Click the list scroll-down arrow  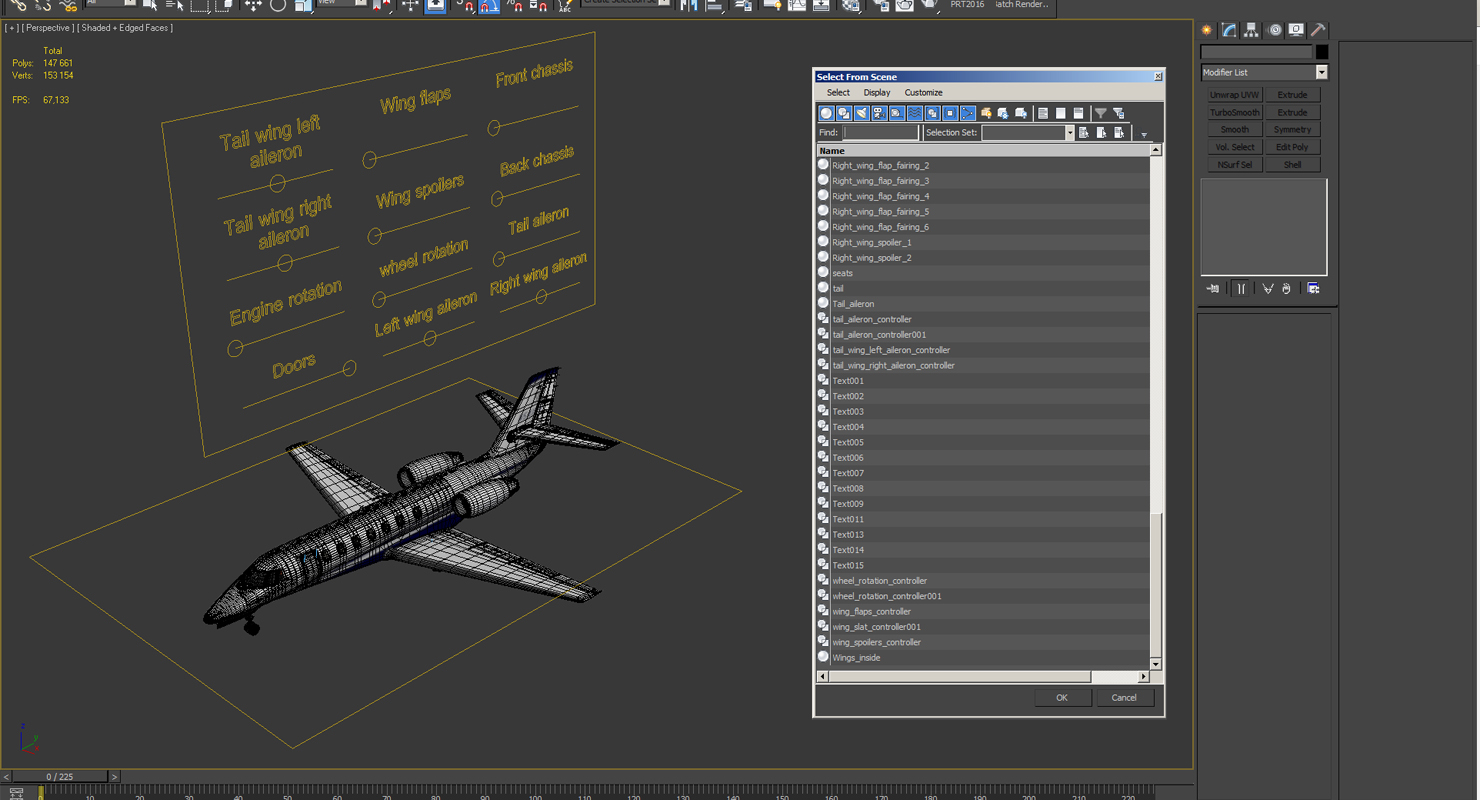[x=1156, y=664]
